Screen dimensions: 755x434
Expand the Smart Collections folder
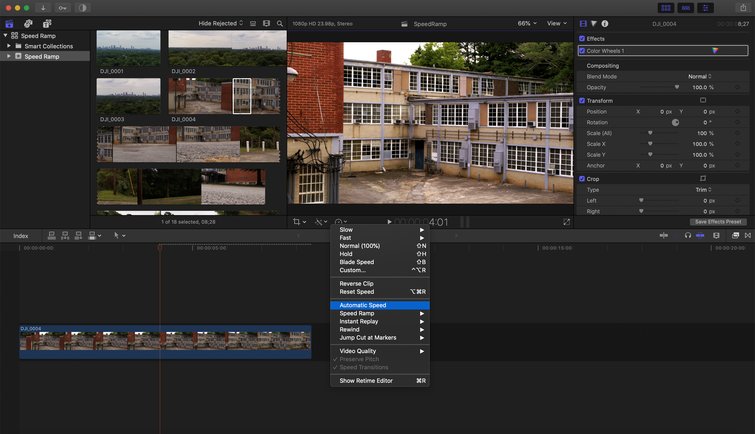pos(9,46)
